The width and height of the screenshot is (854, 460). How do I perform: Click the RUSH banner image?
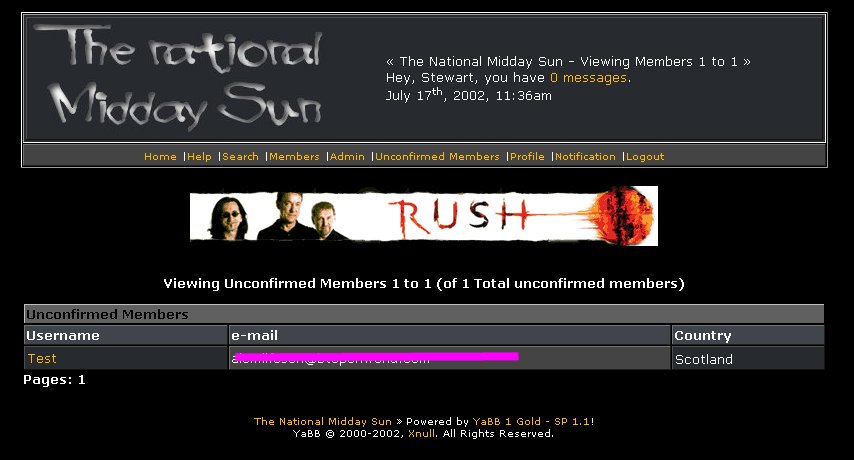[424, 216]
